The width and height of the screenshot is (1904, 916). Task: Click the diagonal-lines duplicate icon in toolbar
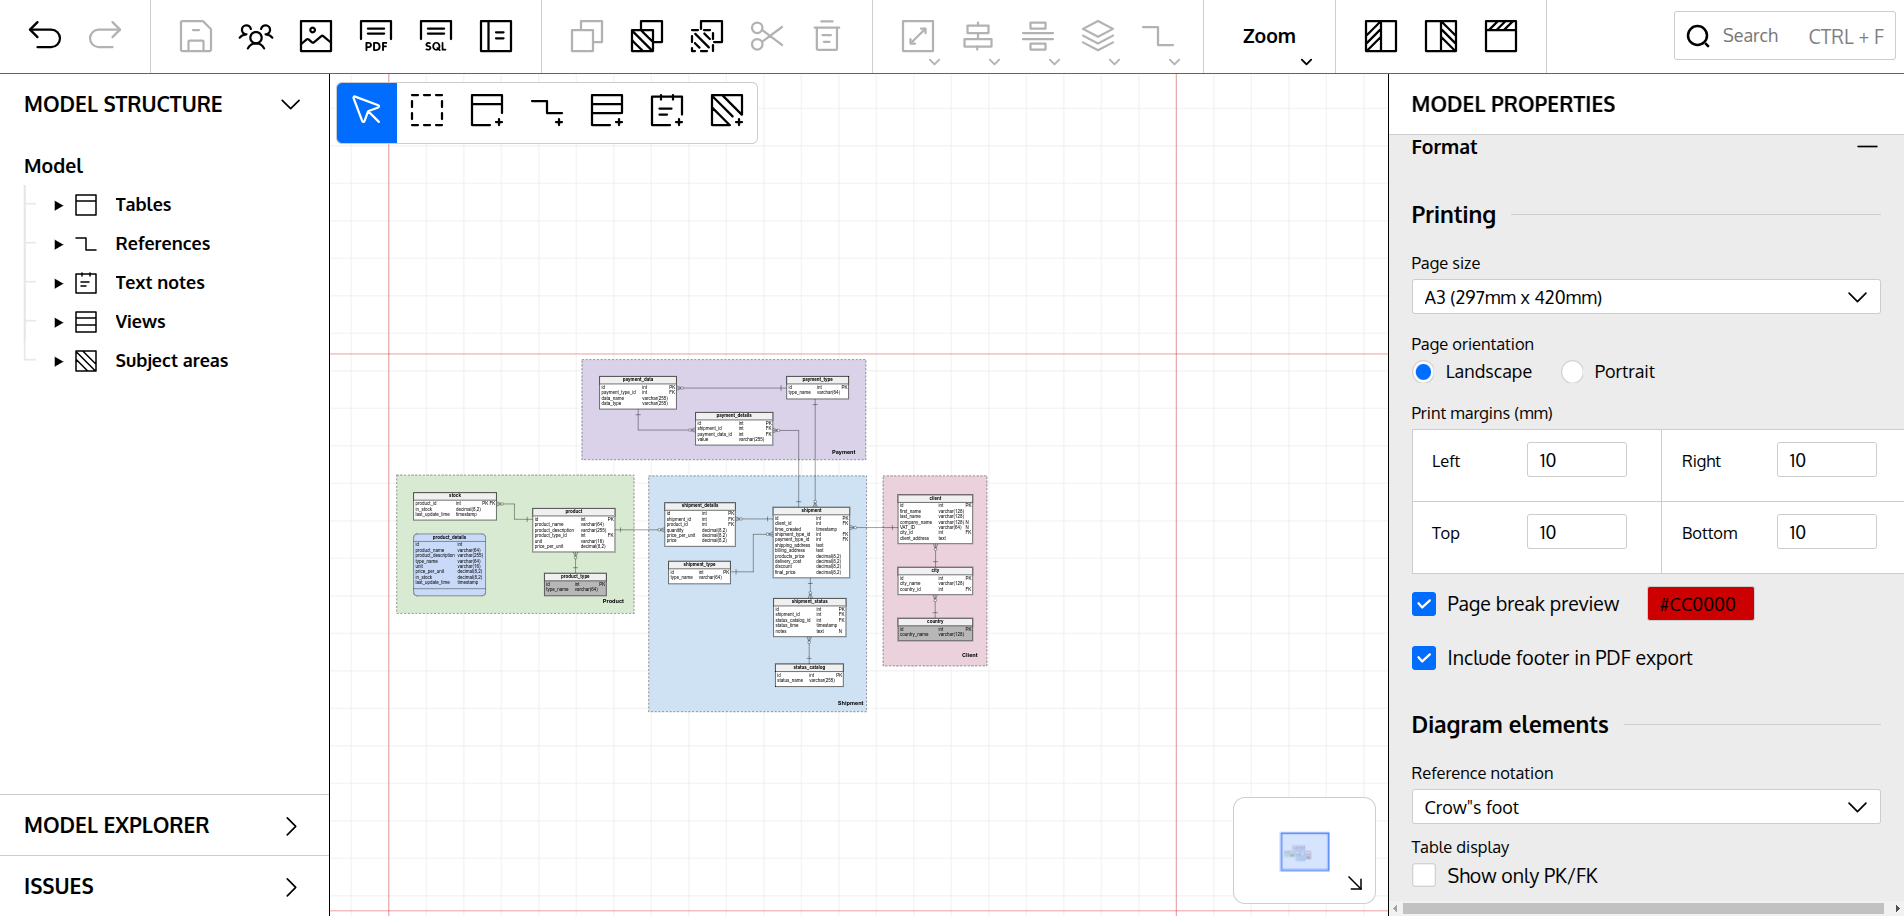[707, 36]
